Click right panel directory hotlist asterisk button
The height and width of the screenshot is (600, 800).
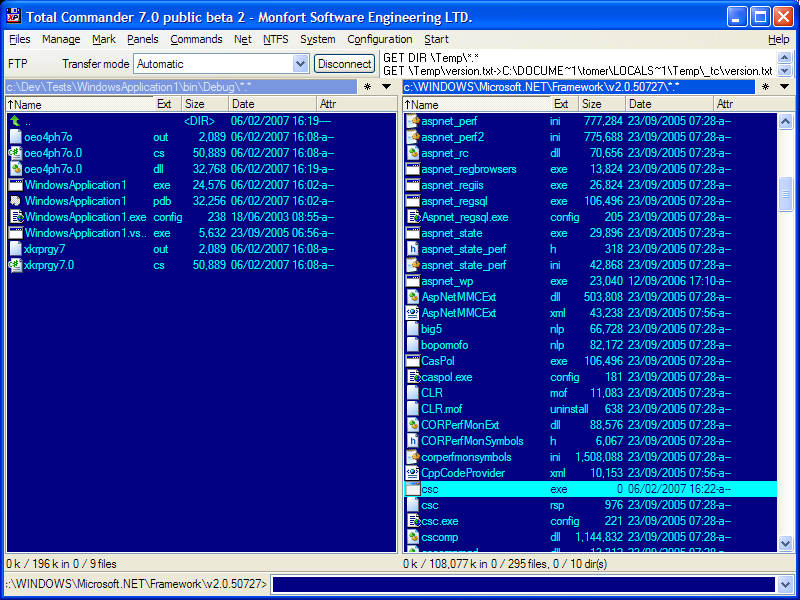click(765, 87)
